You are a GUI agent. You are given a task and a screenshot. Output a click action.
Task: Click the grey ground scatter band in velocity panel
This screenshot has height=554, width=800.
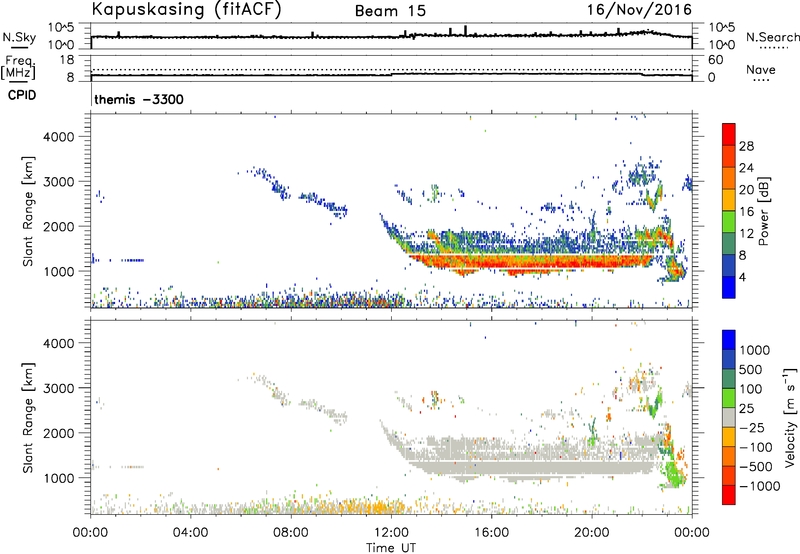pos(531,467)
